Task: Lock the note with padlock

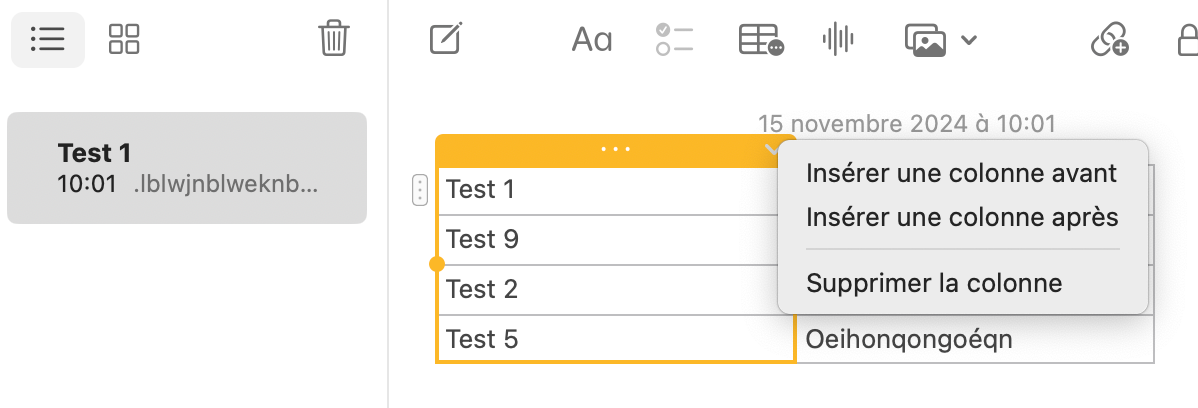Action: (1186, 40)
